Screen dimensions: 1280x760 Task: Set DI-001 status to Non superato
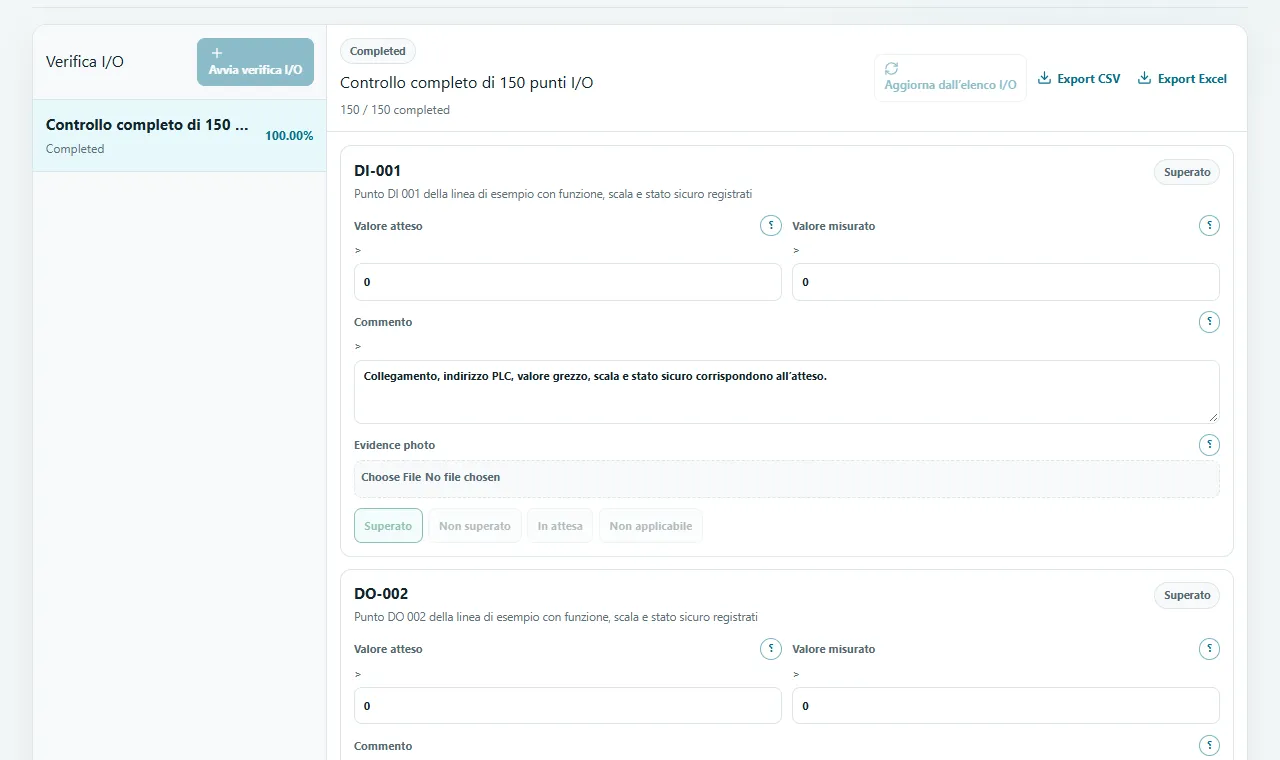(475, 526)
